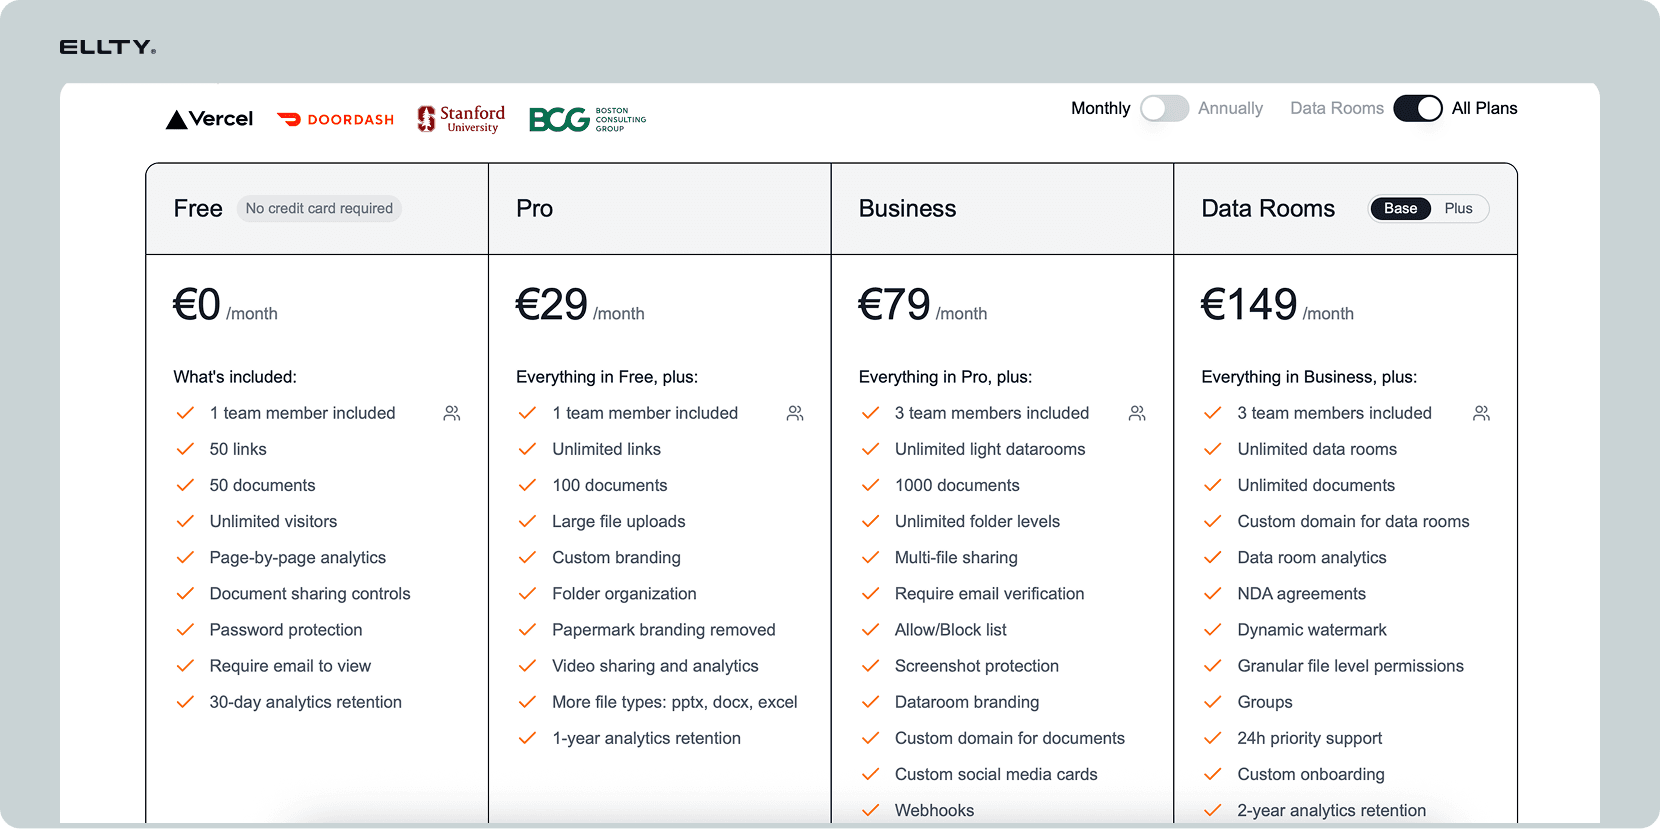Click 'Unlimited light datarooms' feature

tap(990, 449)
